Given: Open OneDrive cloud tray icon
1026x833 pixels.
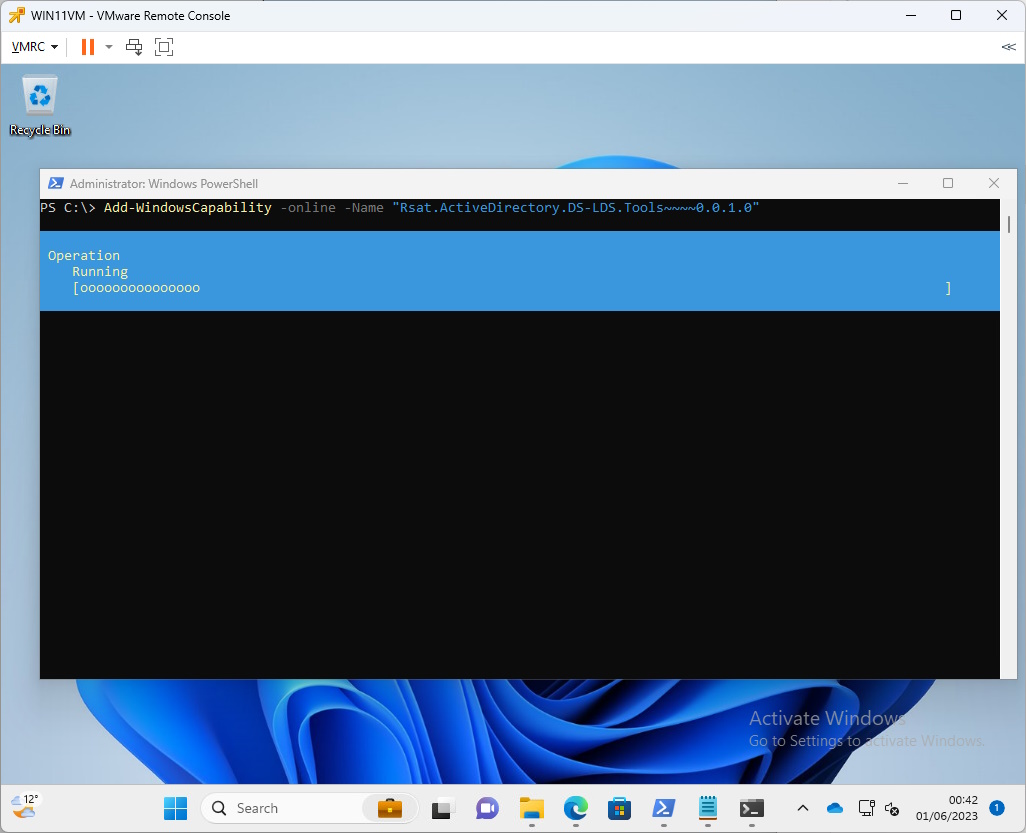Looking at the screenshot, I should click(835, 809).
